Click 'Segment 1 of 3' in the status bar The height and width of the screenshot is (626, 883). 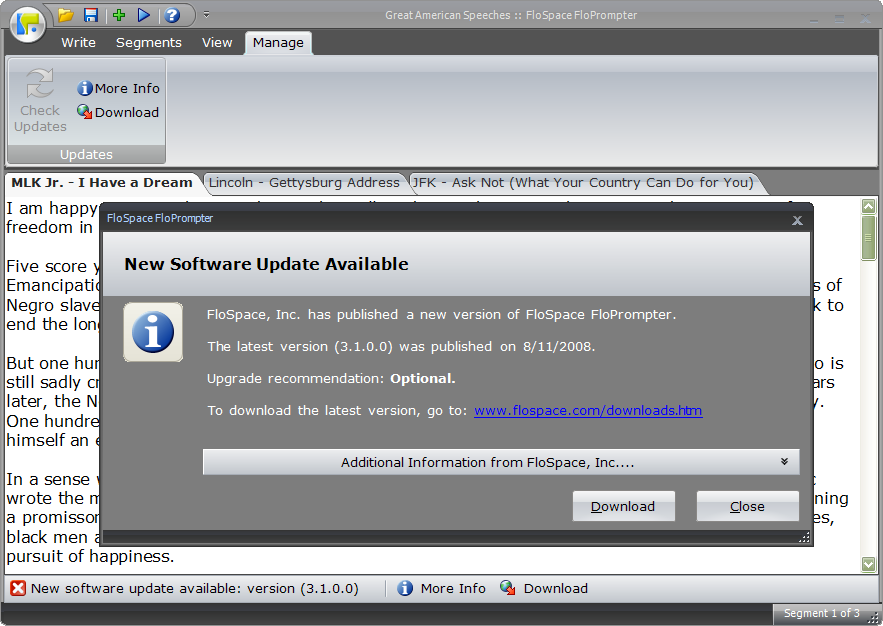(x=822, y=613)
